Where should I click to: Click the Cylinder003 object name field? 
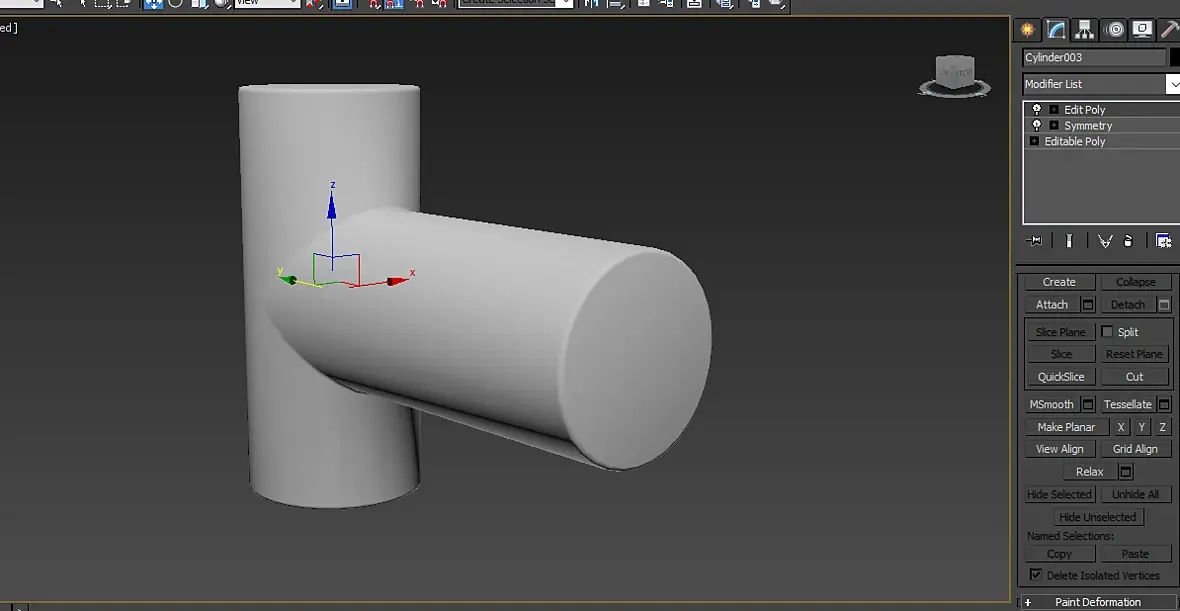pyautogui.click(x=1093, y=58)
